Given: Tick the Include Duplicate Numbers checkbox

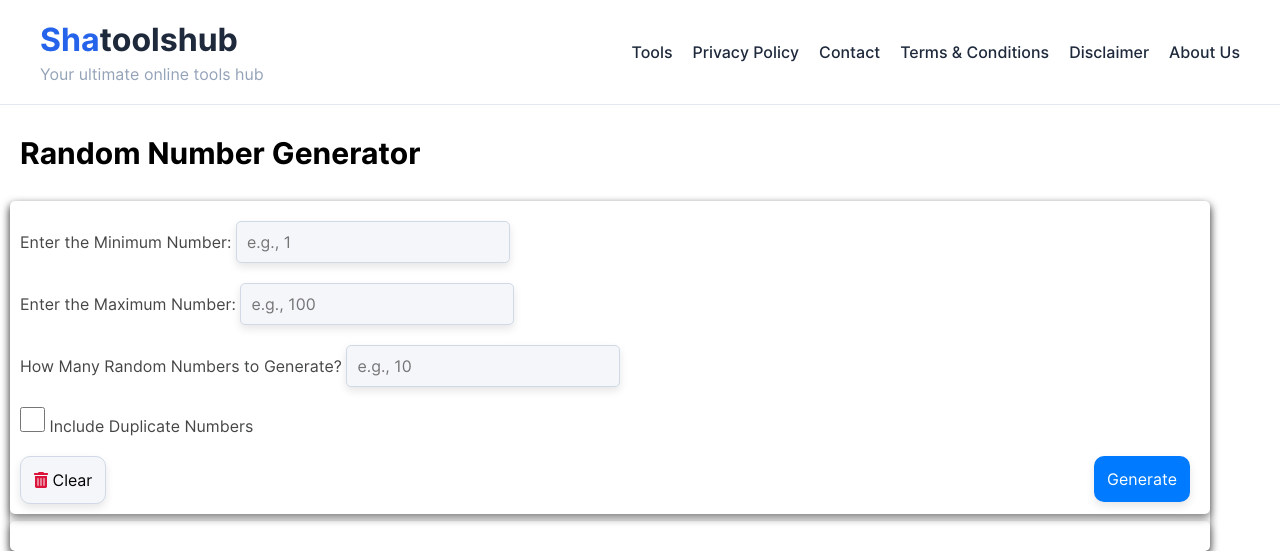Looking at the screenshot, I should 32,420.
